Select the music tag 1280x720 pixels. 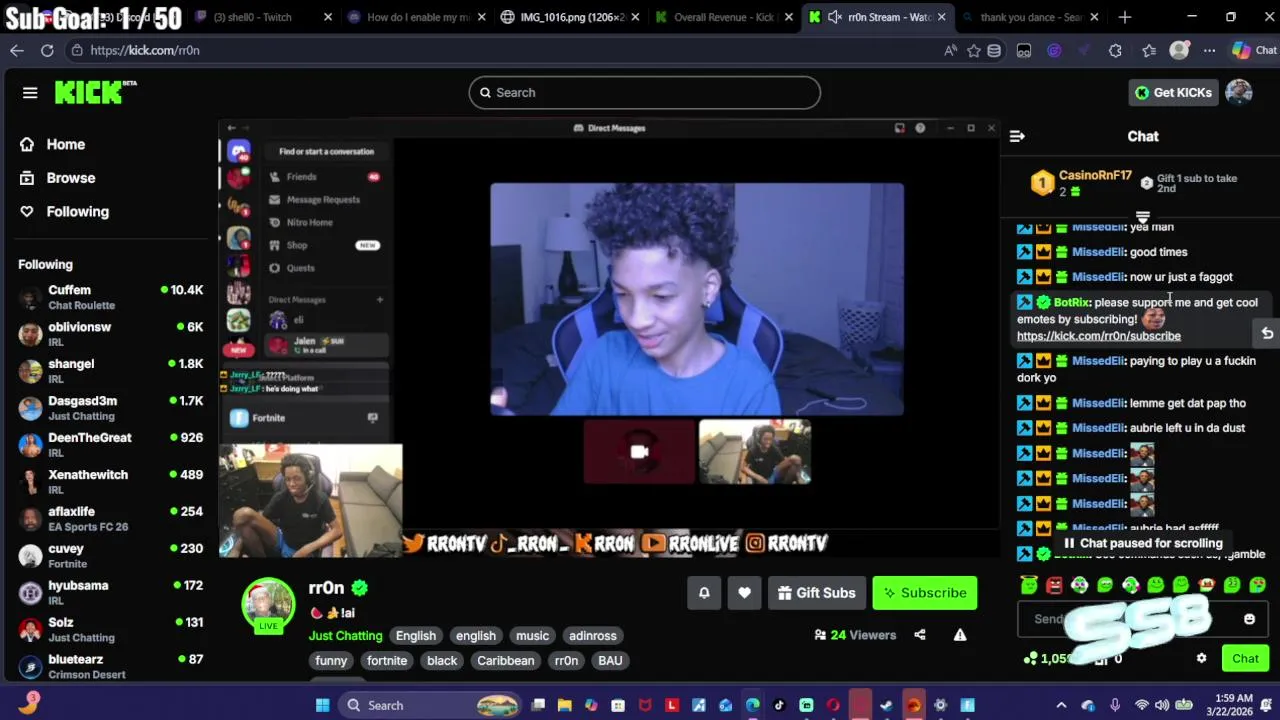click(532, 636)
